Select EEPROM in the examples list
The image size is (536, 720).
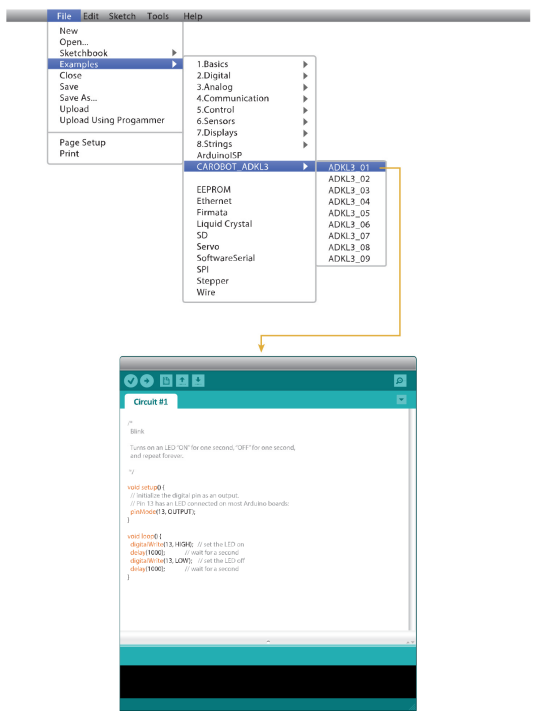tap(249, 190)
